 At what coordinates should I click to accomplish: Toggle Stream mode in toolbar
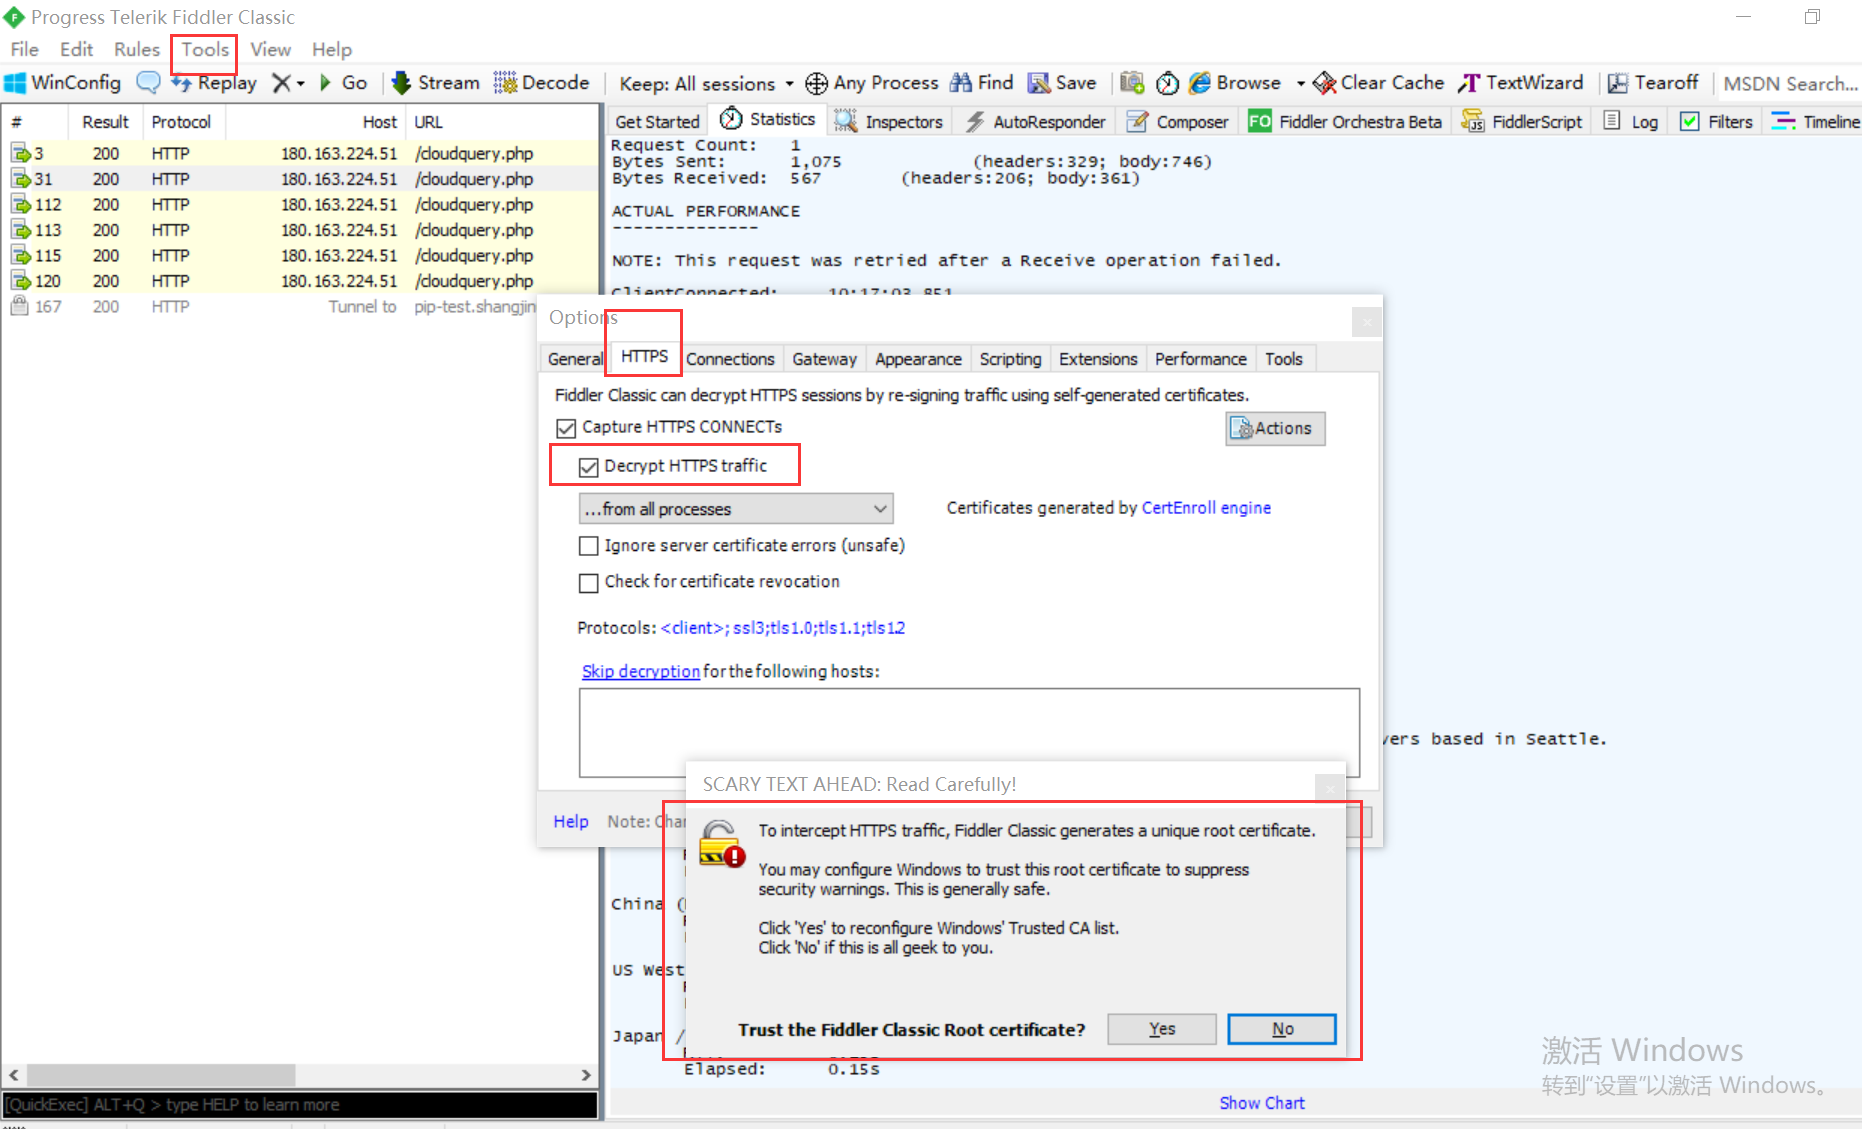click(435, 83)
